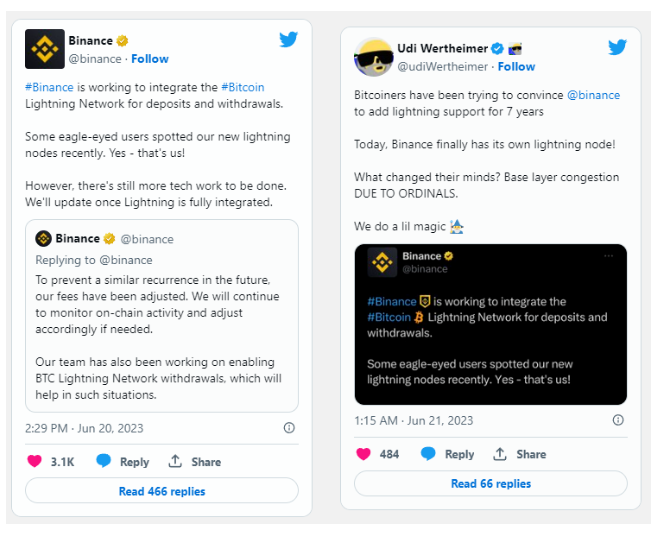Open Binance profile avatar in left tweet

click(44, 49)
